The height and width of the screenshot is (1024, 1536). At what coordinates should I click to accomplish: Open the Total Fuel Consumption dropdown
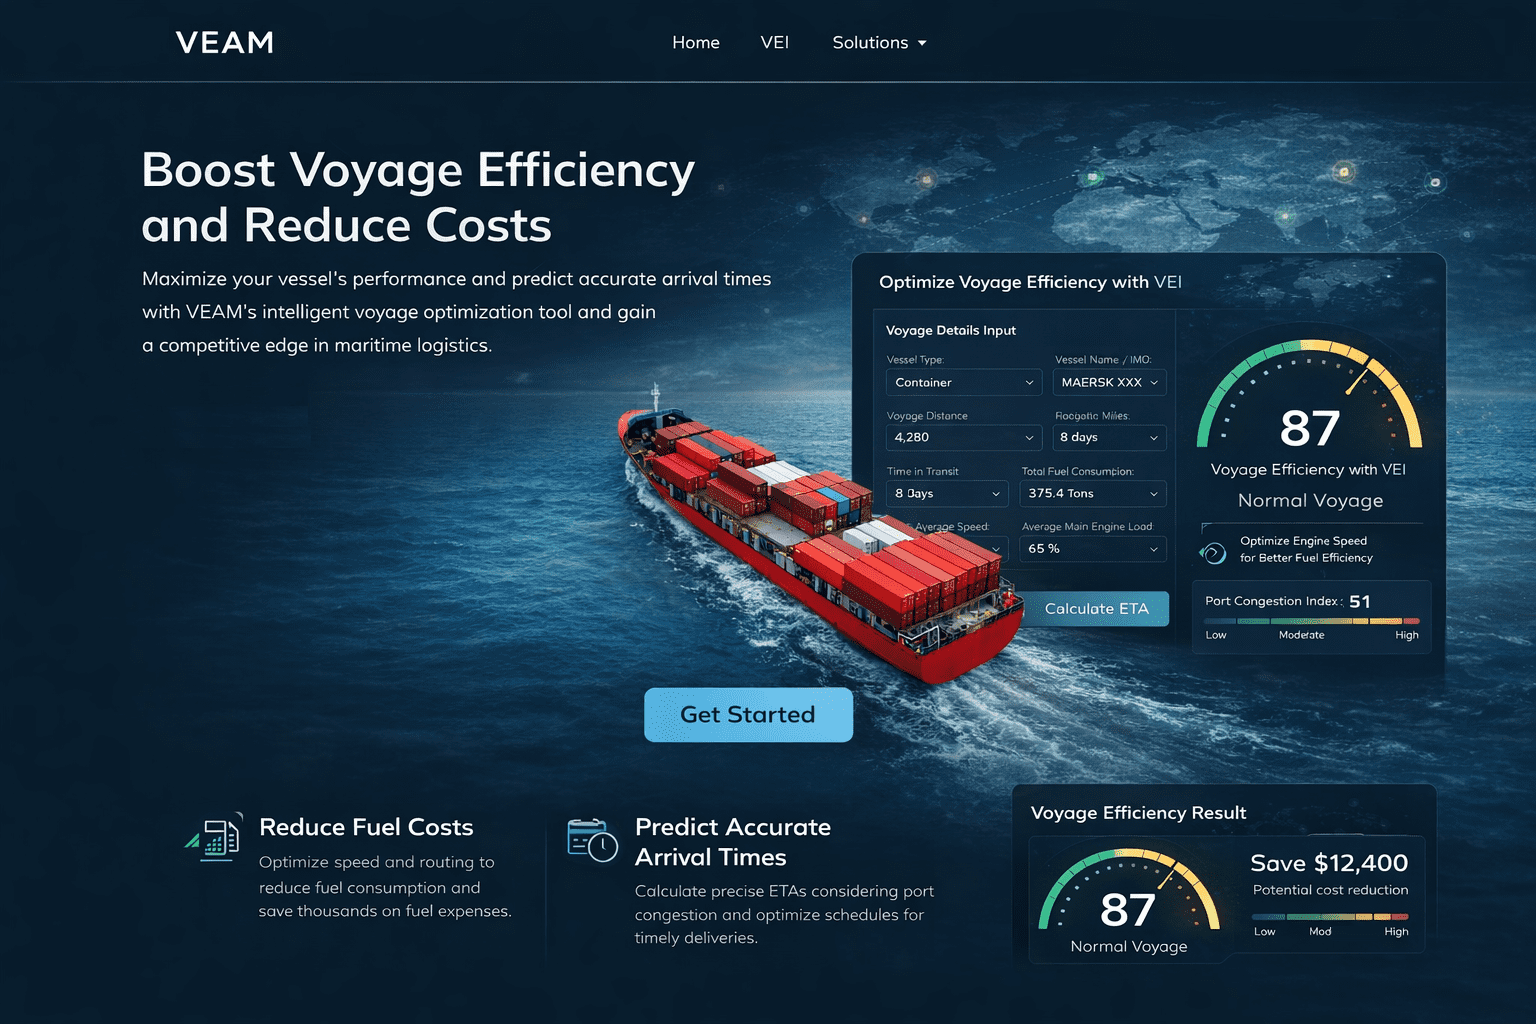click(1092, 494)
